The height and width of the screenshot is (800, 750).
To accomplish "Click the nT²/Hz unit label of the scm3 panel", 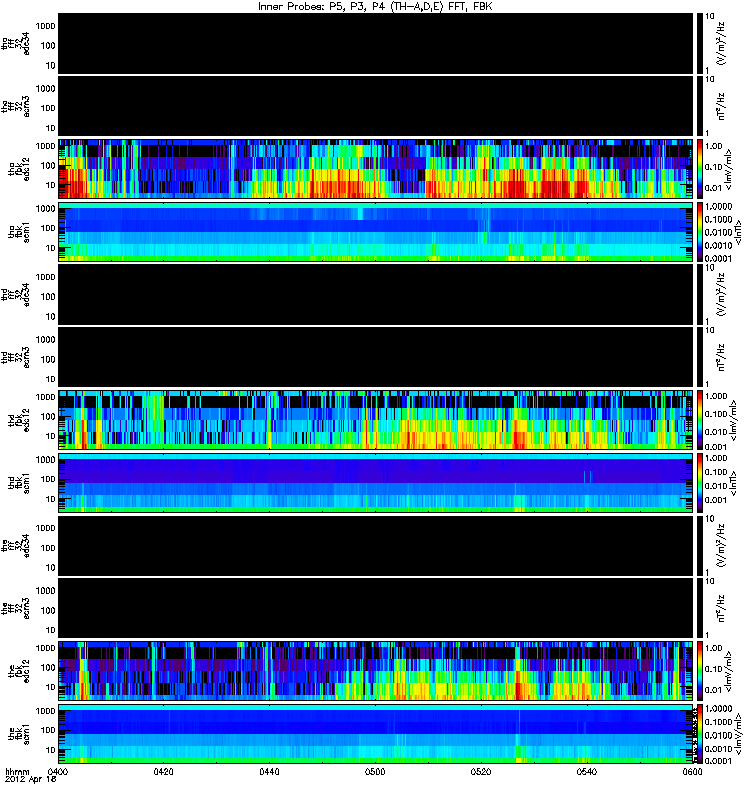I will point(721,608).
